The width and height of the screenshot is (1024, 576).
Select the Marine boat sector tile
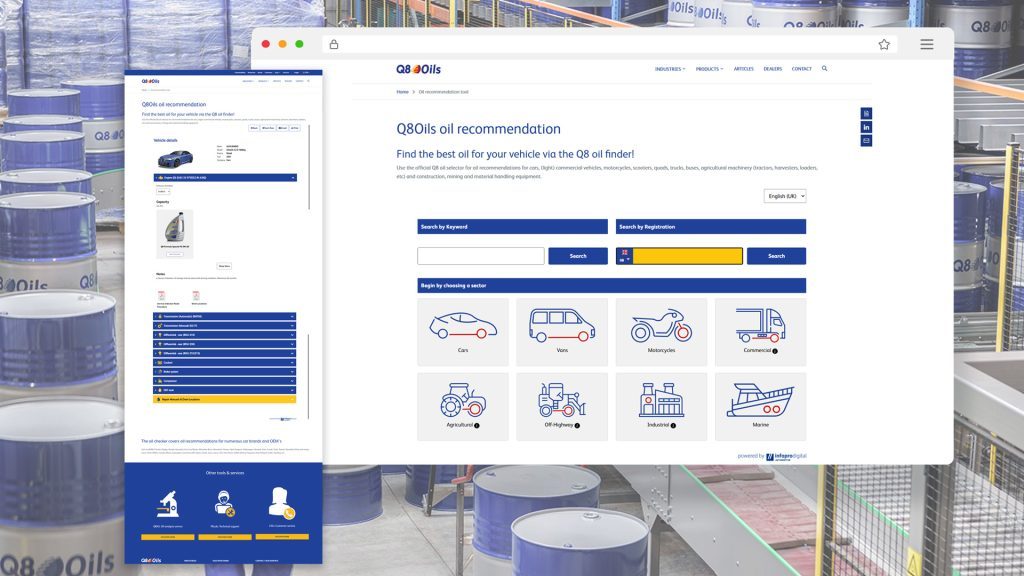click(x=760, y=406)
